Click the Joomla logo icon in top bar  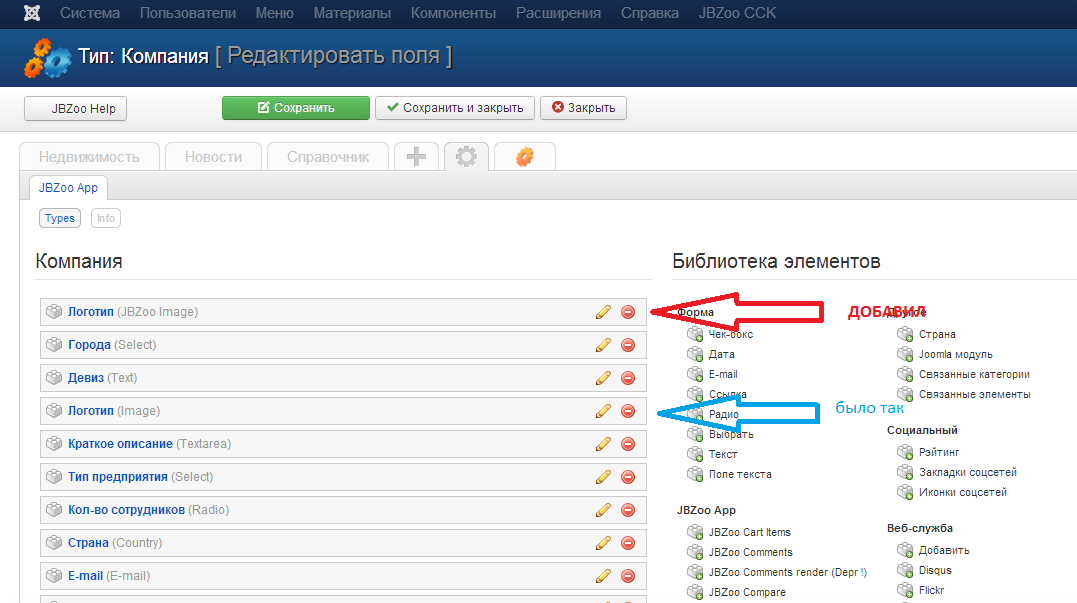click(33, 13)
